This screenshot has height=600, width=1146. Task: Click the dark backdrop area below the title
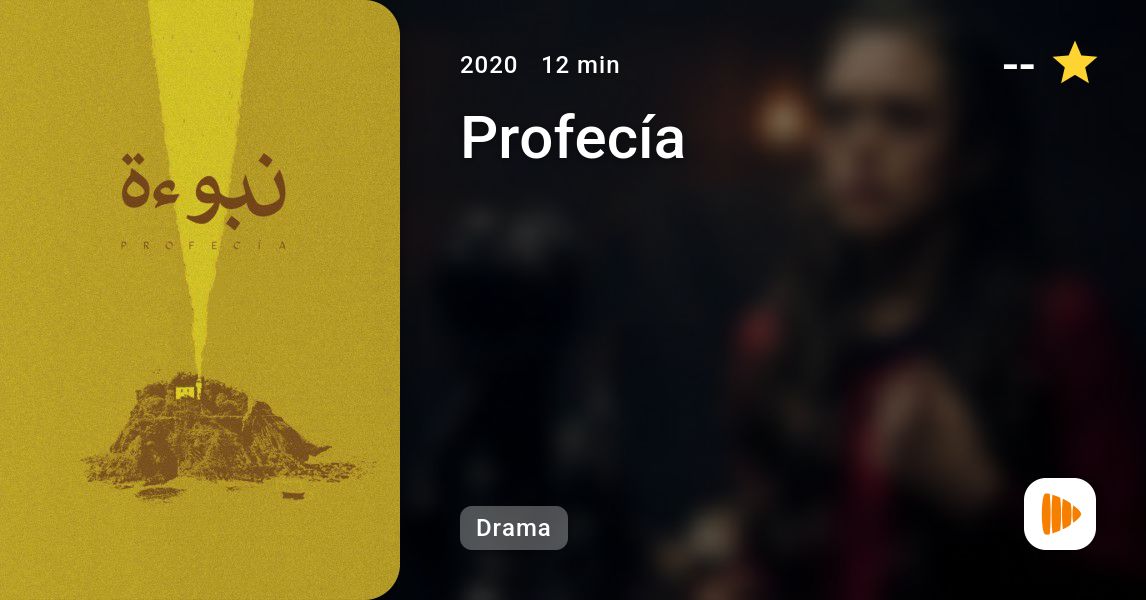pyautogui.click(x=585, y=329)
